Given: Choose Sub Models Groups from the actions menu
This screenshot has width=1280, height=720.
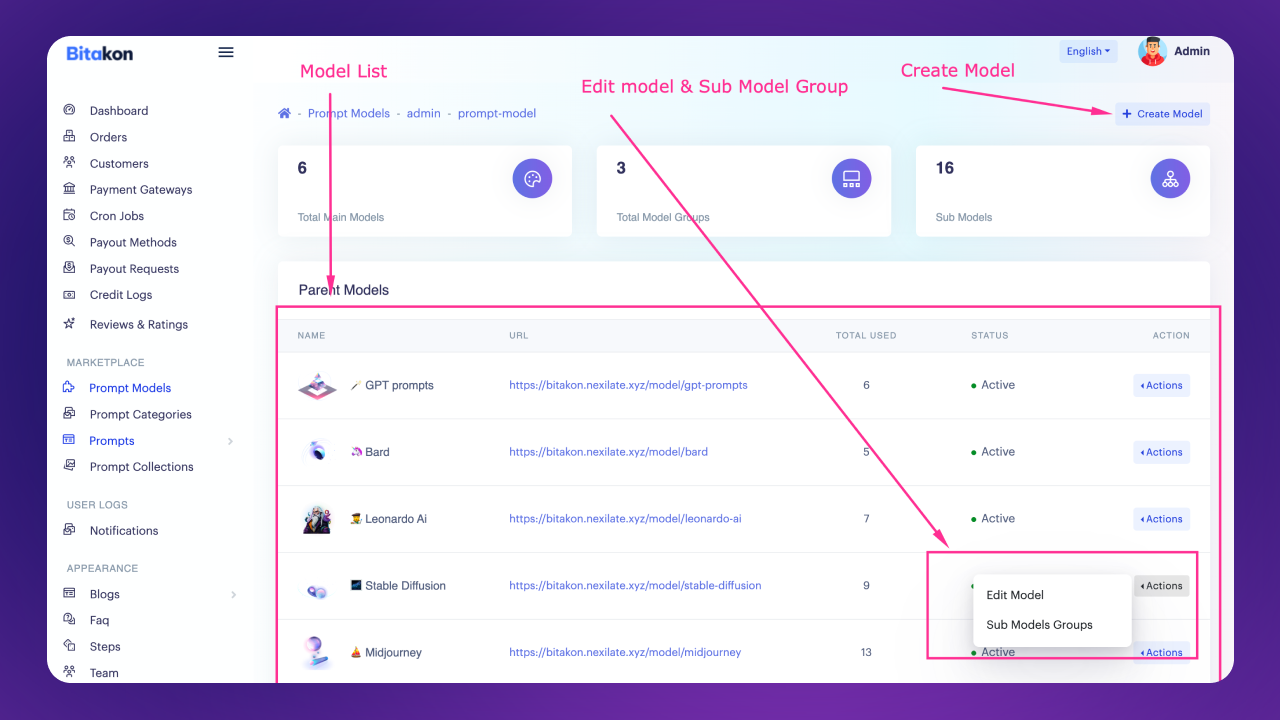Looking at the screenshot, I should [1039, 625].
